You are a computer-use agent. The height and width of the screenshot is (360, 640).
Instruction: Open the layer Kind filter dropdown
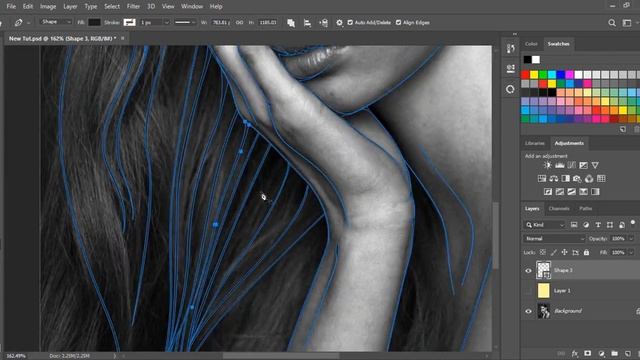pyautogui.click(x=545, y=225)
